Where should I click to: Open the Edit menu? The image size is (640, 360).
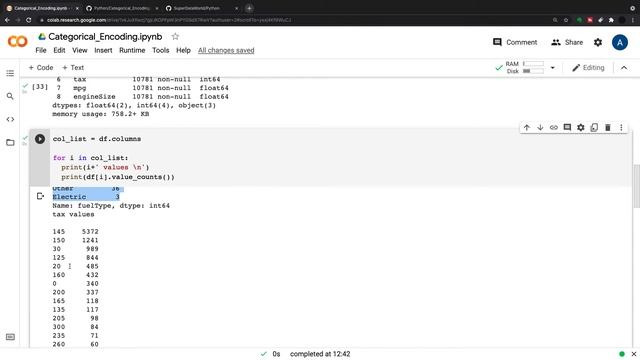click(59, 50)
